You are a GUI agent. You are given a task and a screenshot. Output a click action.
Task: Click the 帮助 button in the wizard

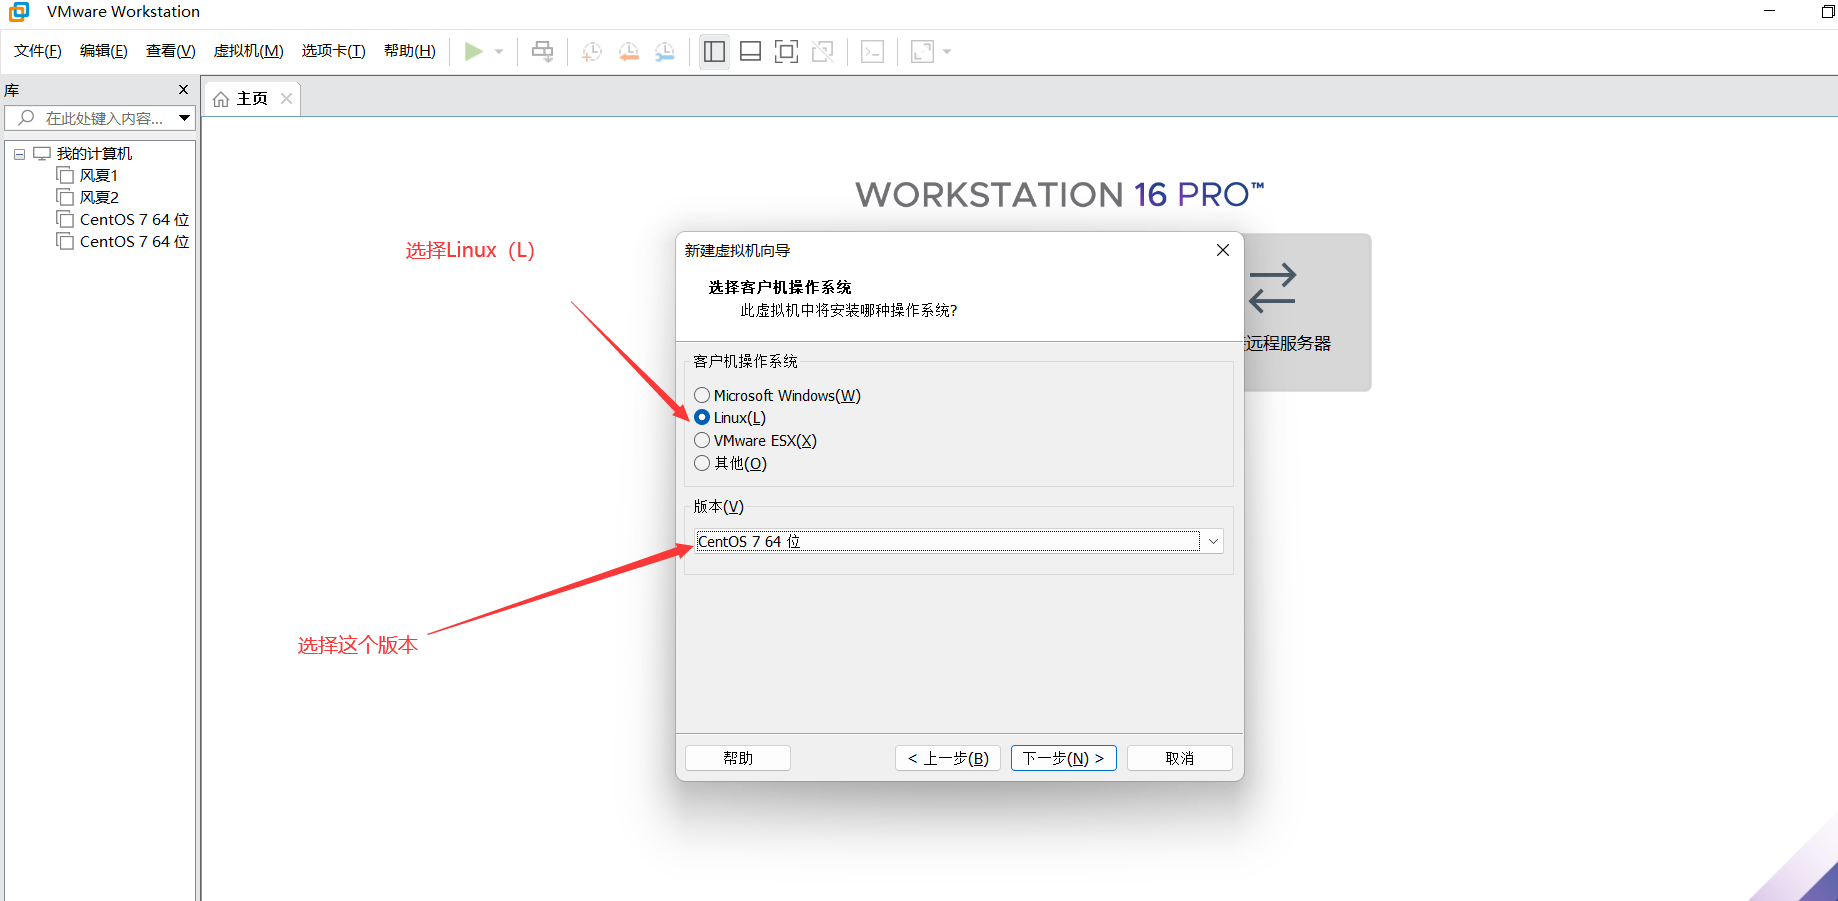(738, 758)
